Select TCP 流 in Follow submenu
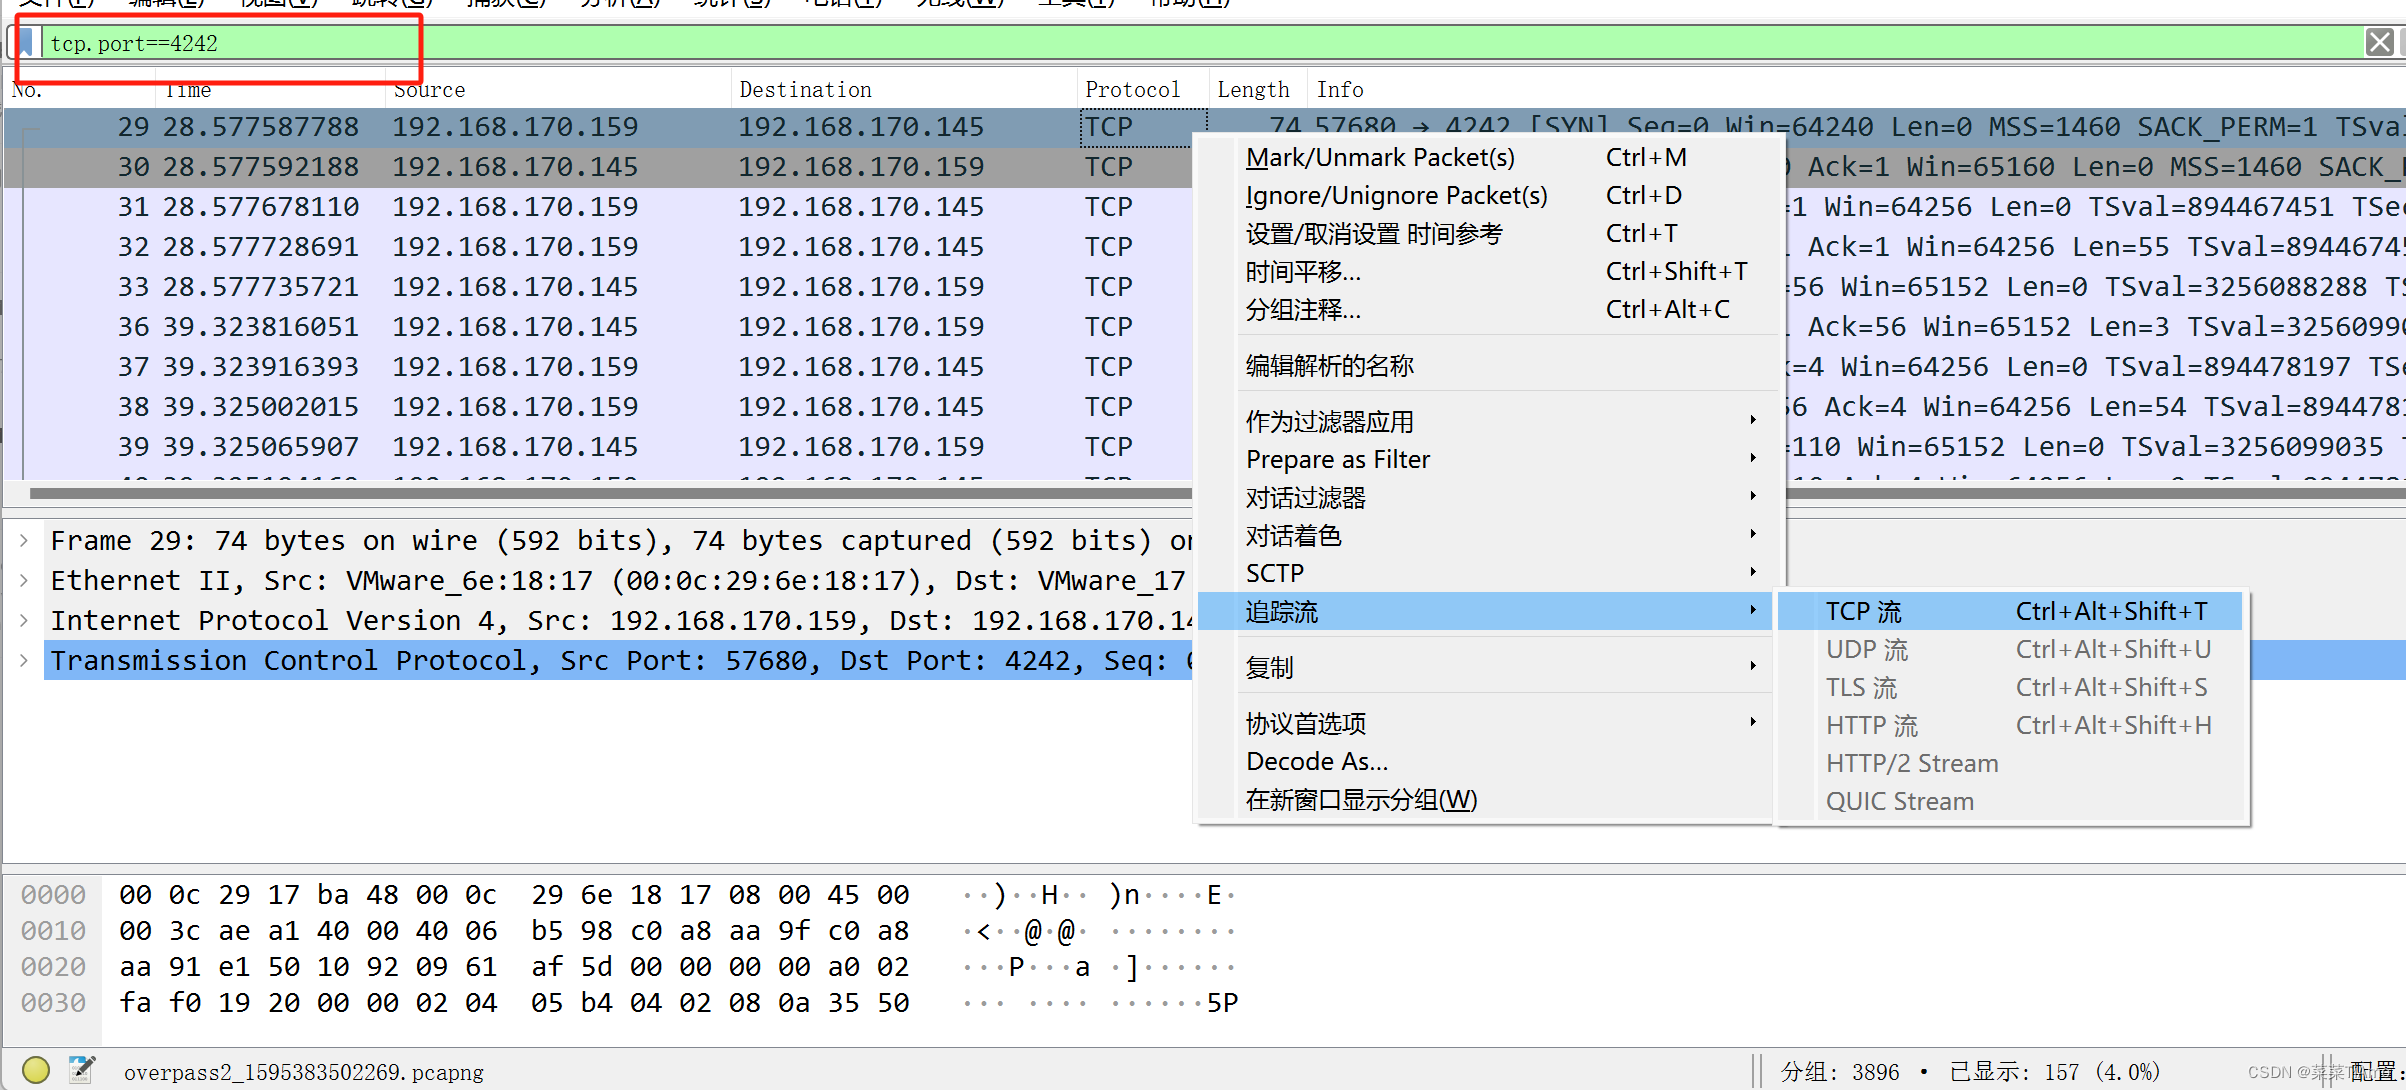2406x1090 pixels. (x=1864, y=611)
